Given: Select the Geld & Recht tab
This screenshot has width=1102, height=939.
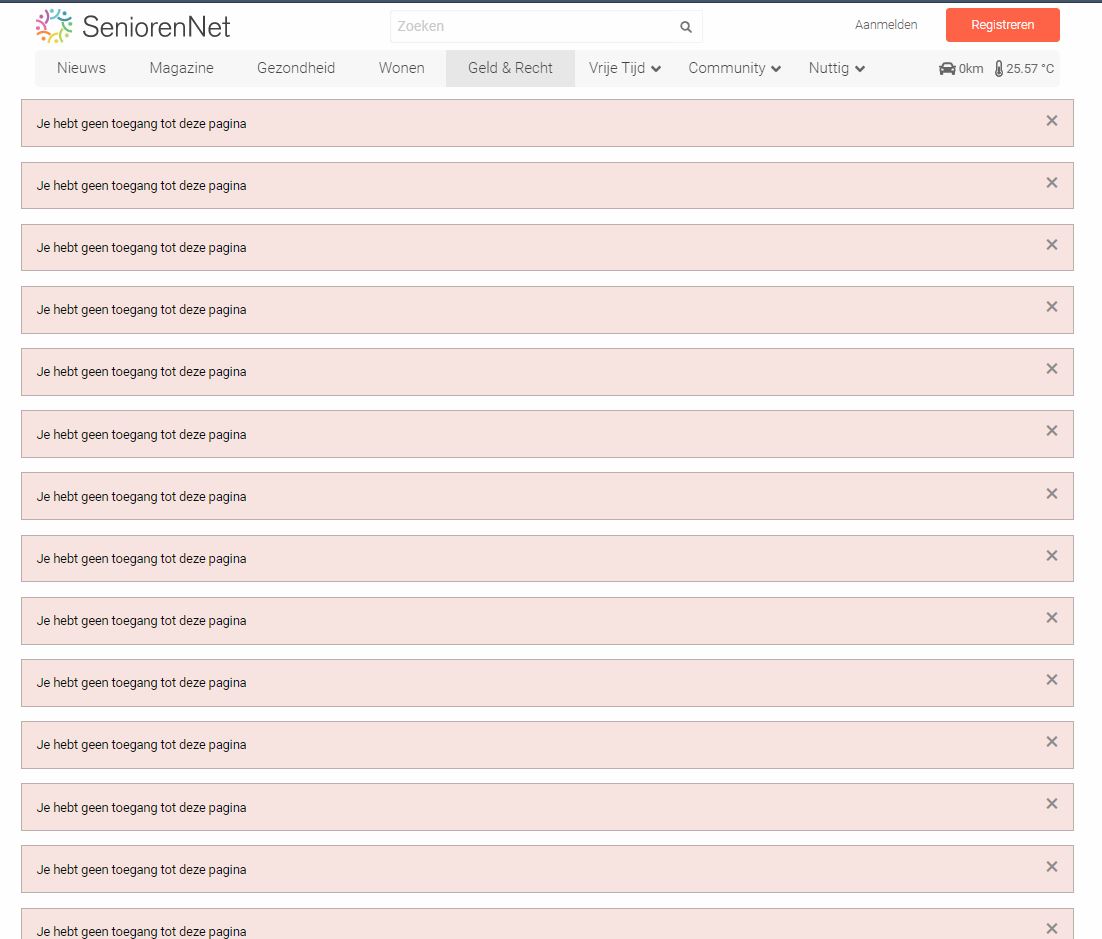Looking at the screenshot, I should tap(510, 68).
